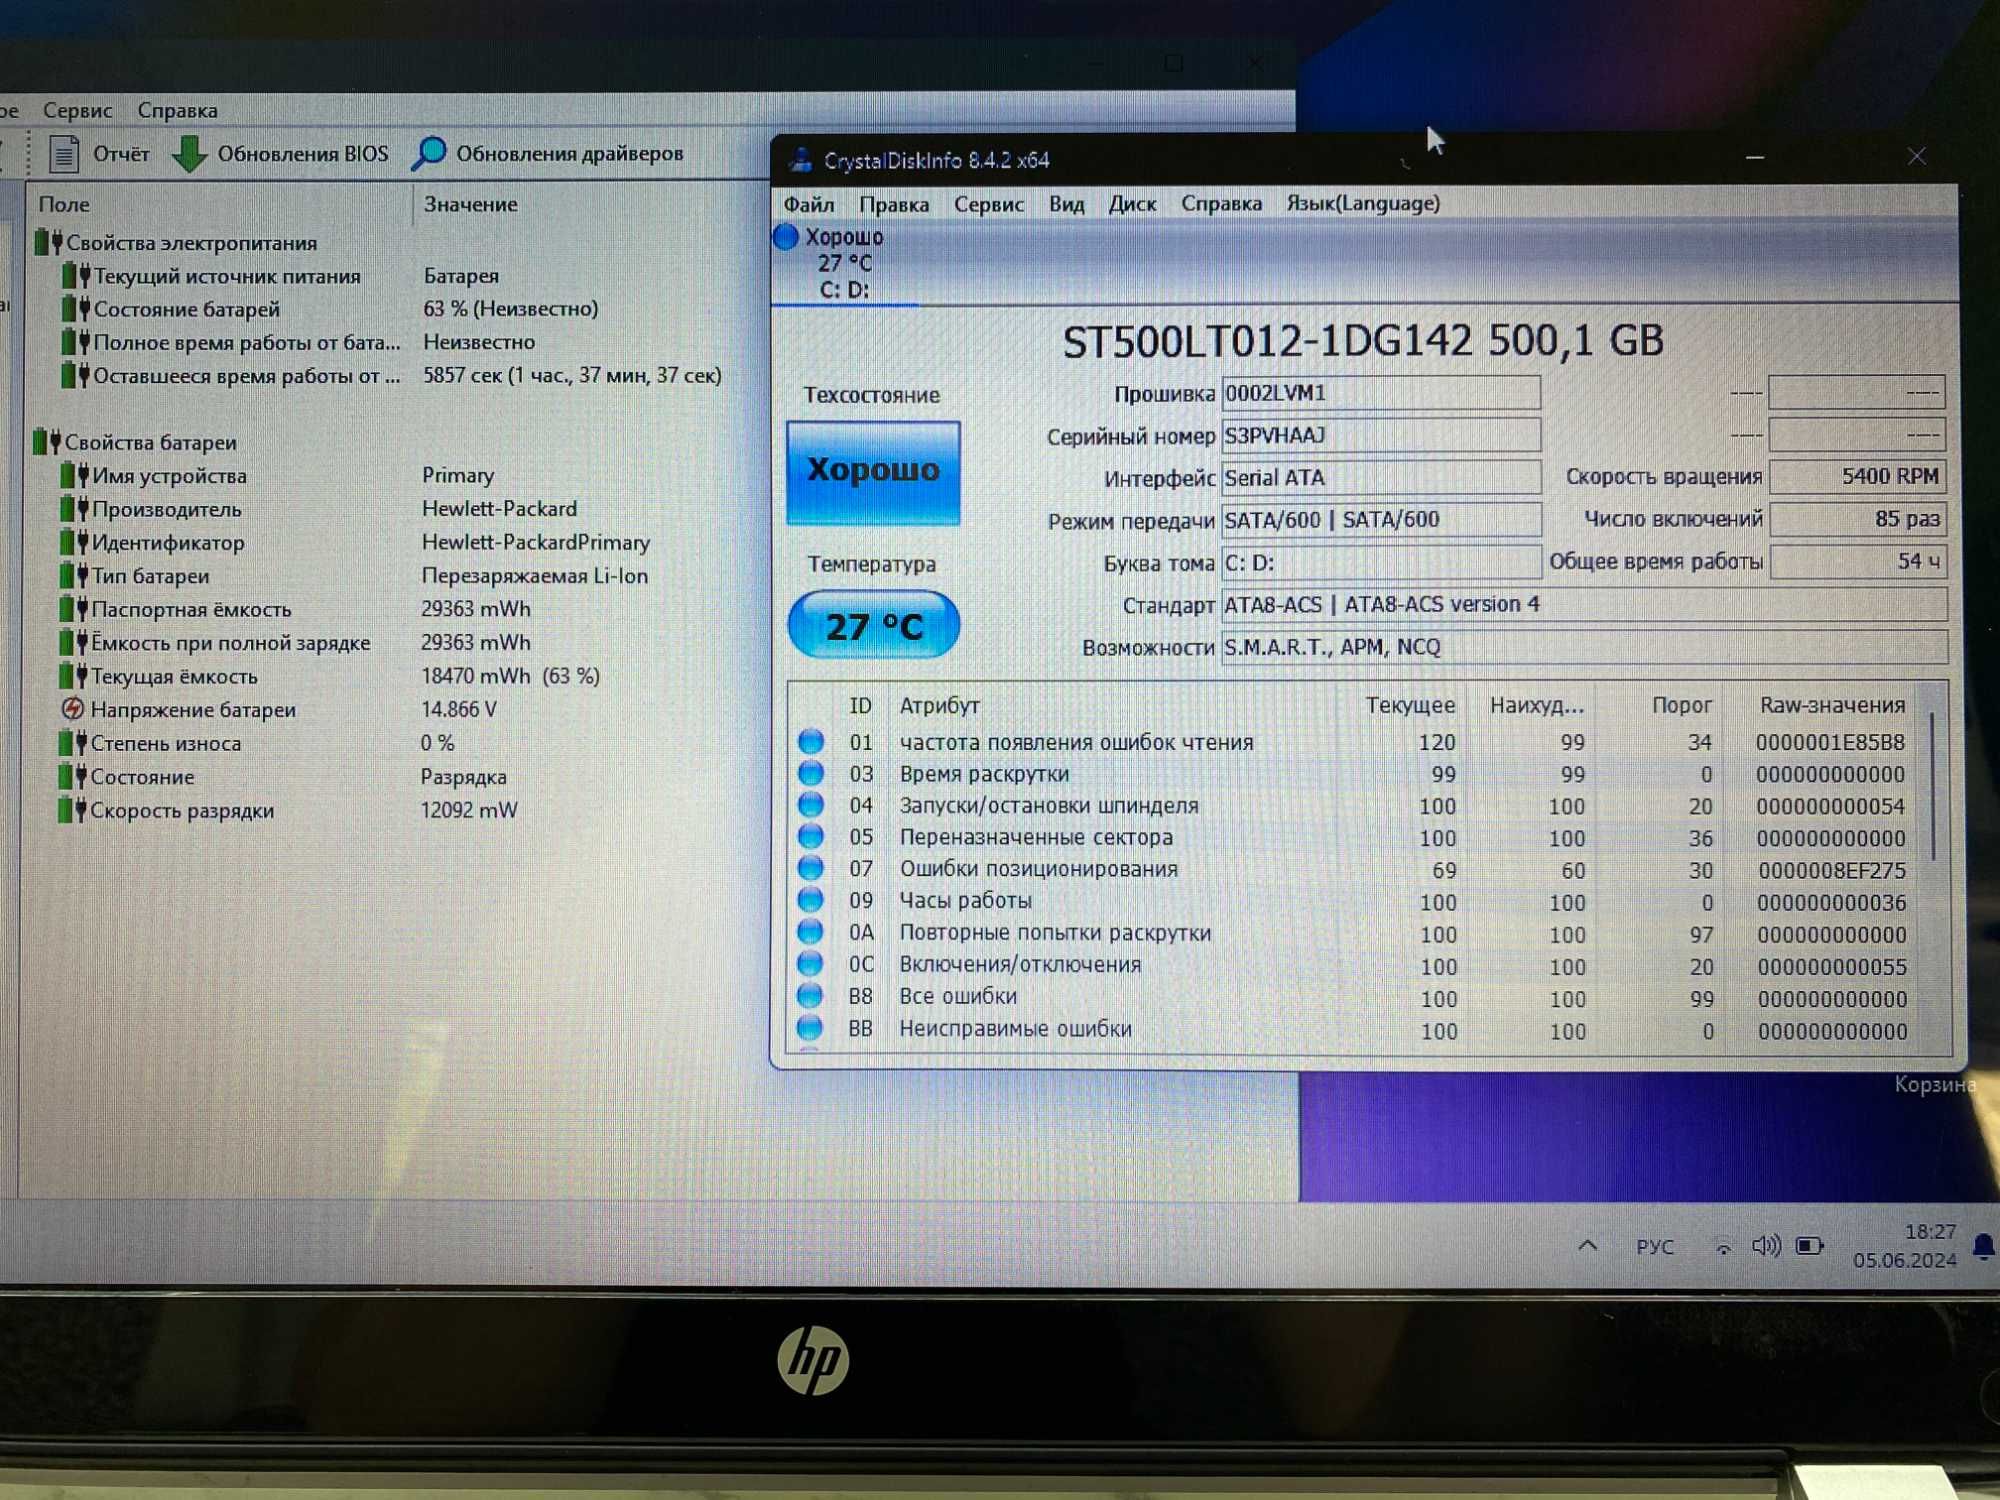Click the Атрибут column header
Viewport: 2000px width, 1500px height.
tap(939, 705)
